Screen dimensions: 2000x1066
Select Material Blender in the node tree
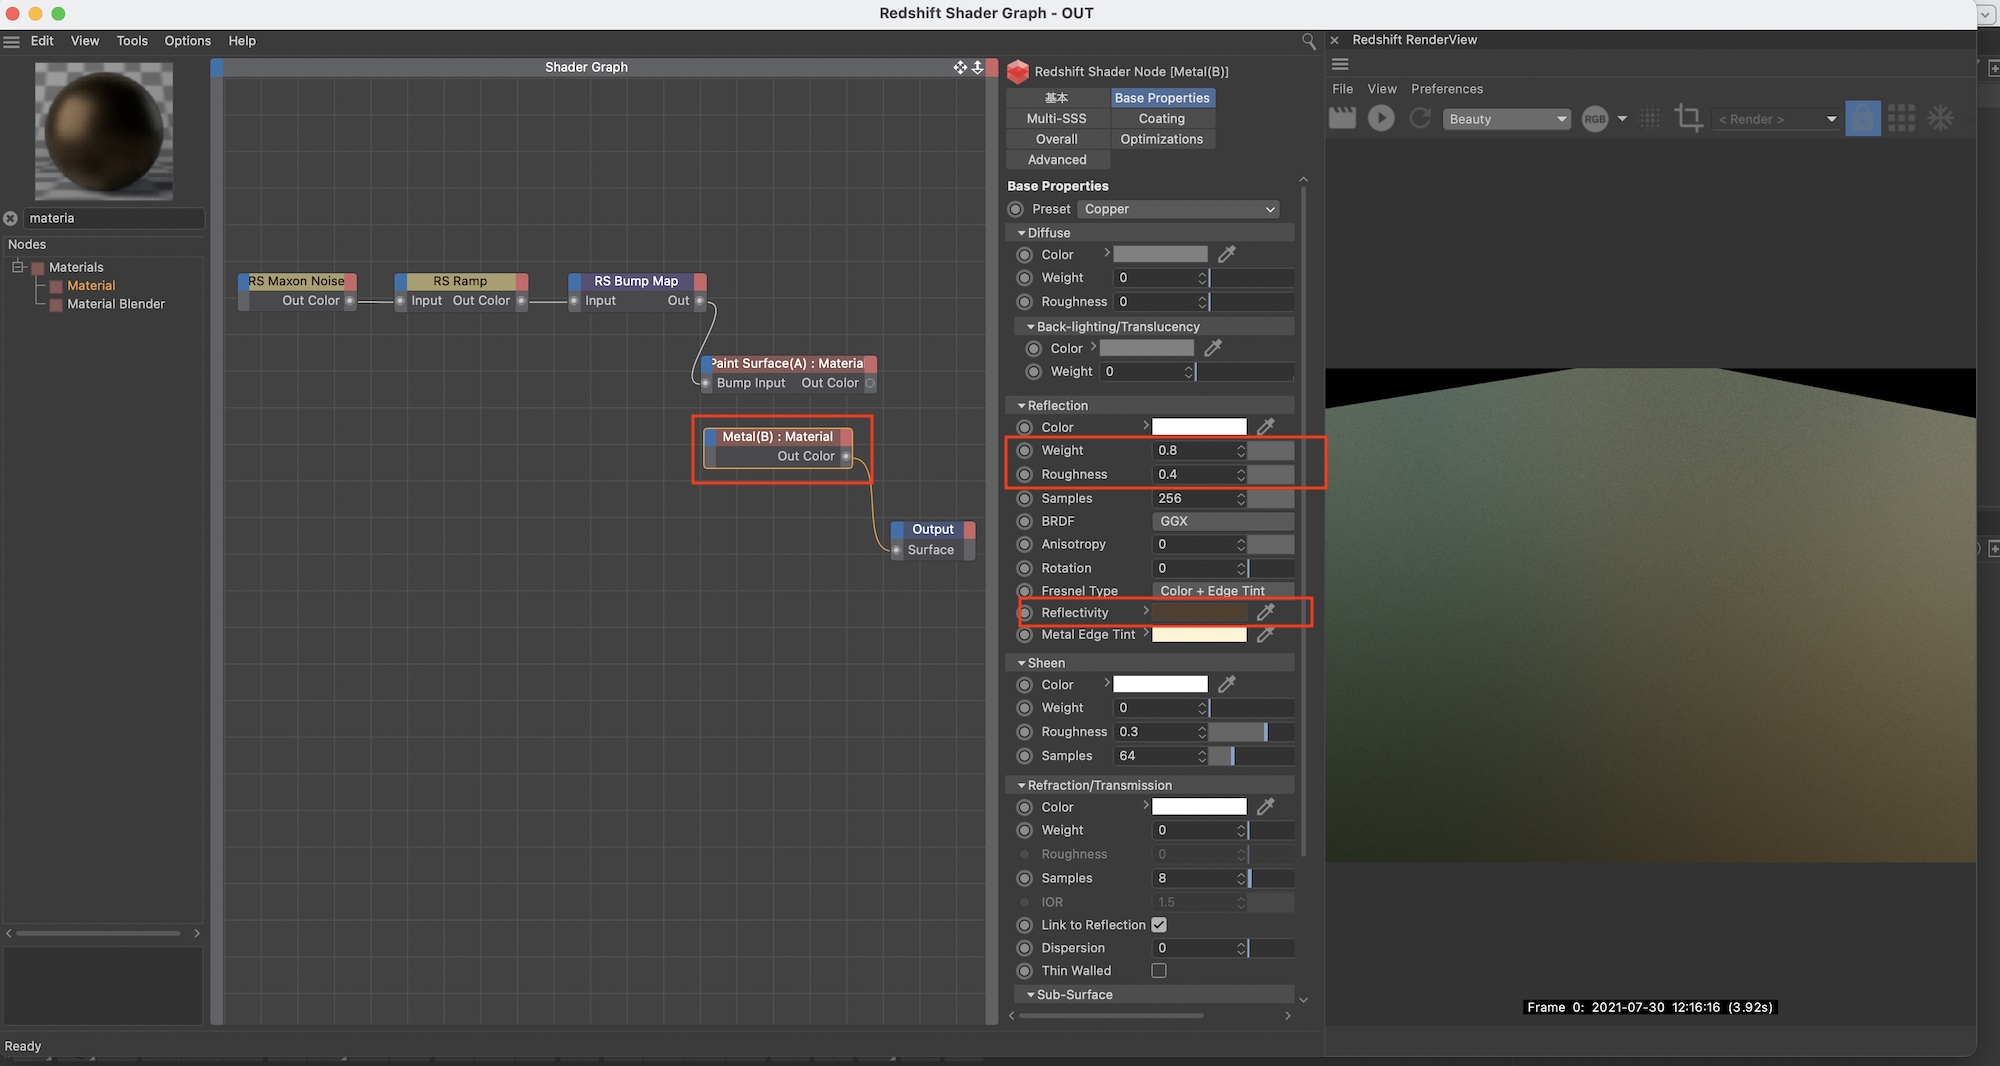(116, 304)
